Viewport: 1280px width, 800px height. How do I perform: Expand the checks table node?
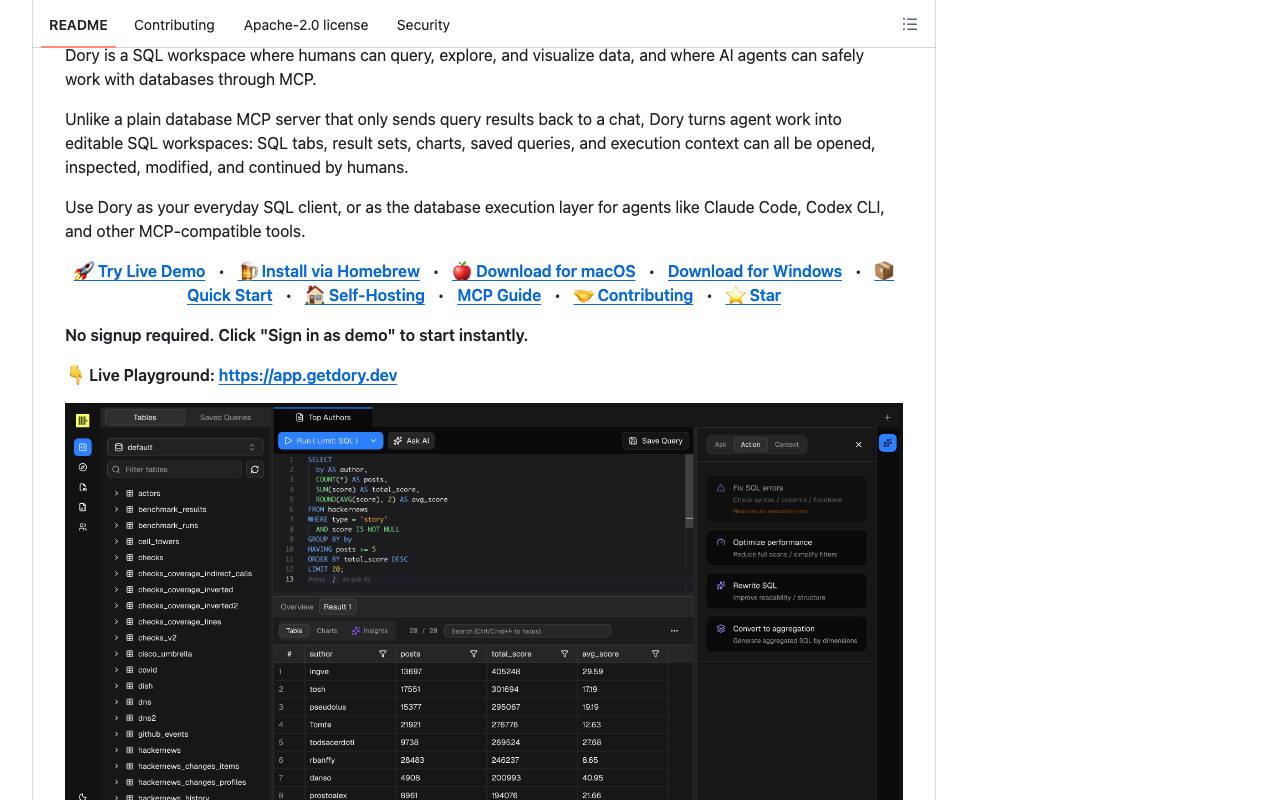pyautogui.click(x=116, y=557)
